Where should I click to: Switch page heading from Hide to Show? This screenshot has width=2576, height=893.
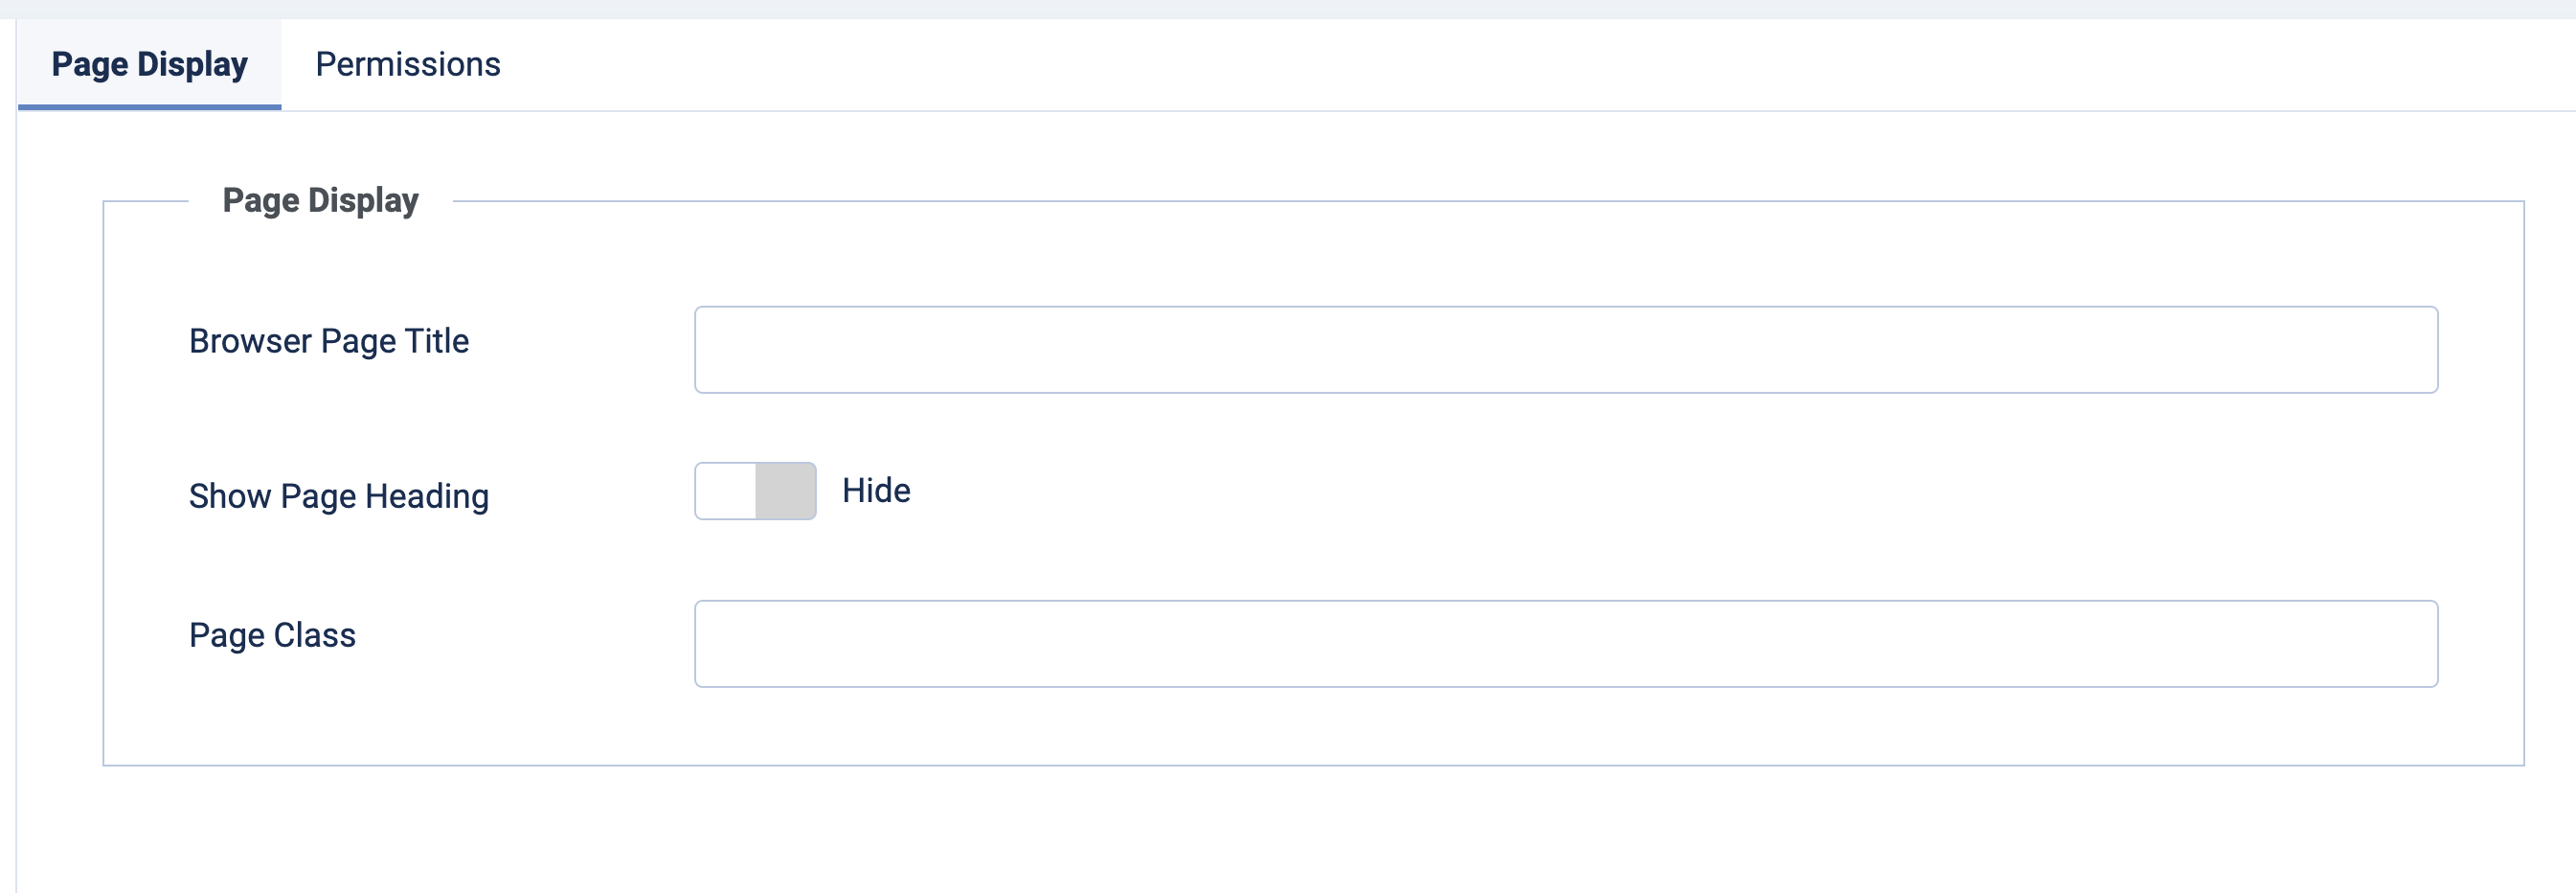pyautogui.click(x=755, y=491)
